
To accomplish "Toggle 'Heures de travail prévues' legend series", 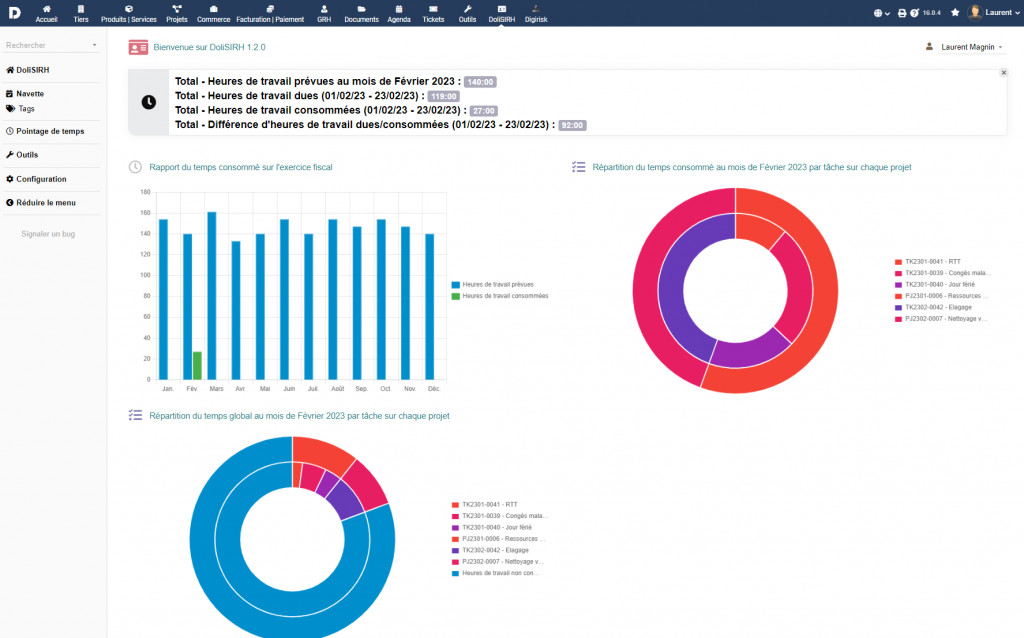I will click(497, 285).
